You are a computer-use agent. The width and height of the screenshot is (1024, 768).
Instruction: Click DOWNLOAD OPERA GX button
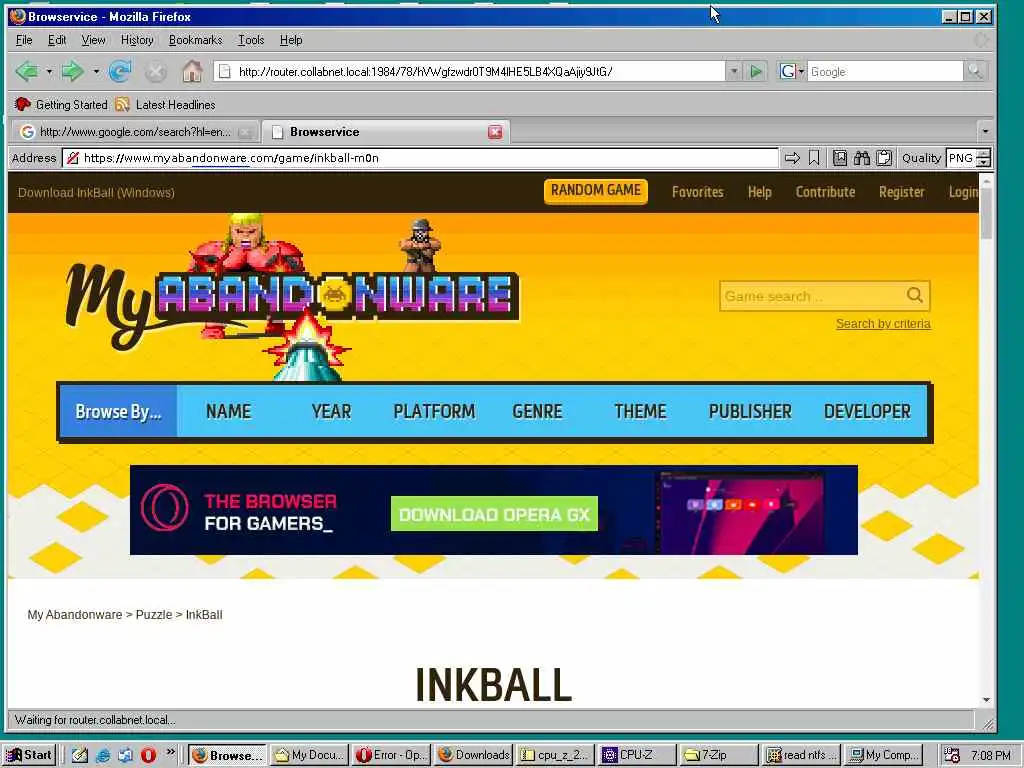click(494, 514)
